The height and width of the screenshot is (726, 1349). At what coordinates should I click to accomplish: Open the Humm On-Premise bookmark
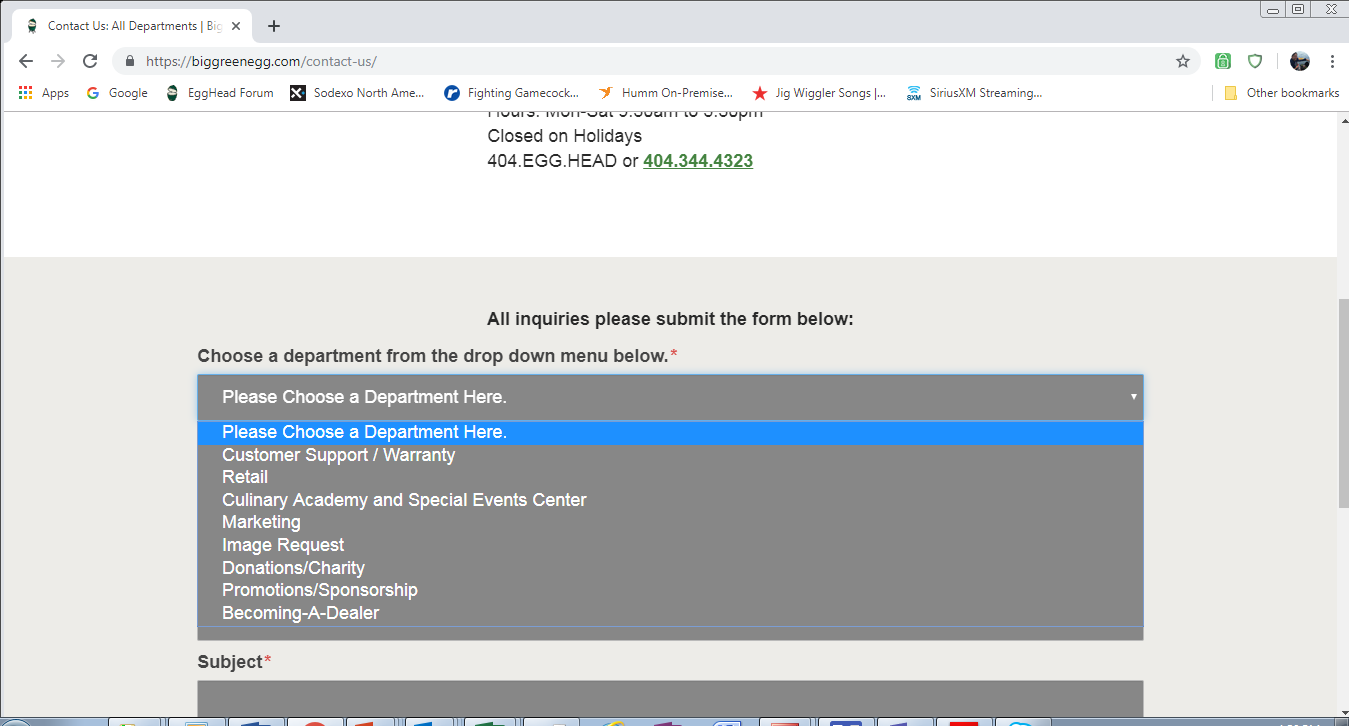pyautogui.click(x=666, y=93)
